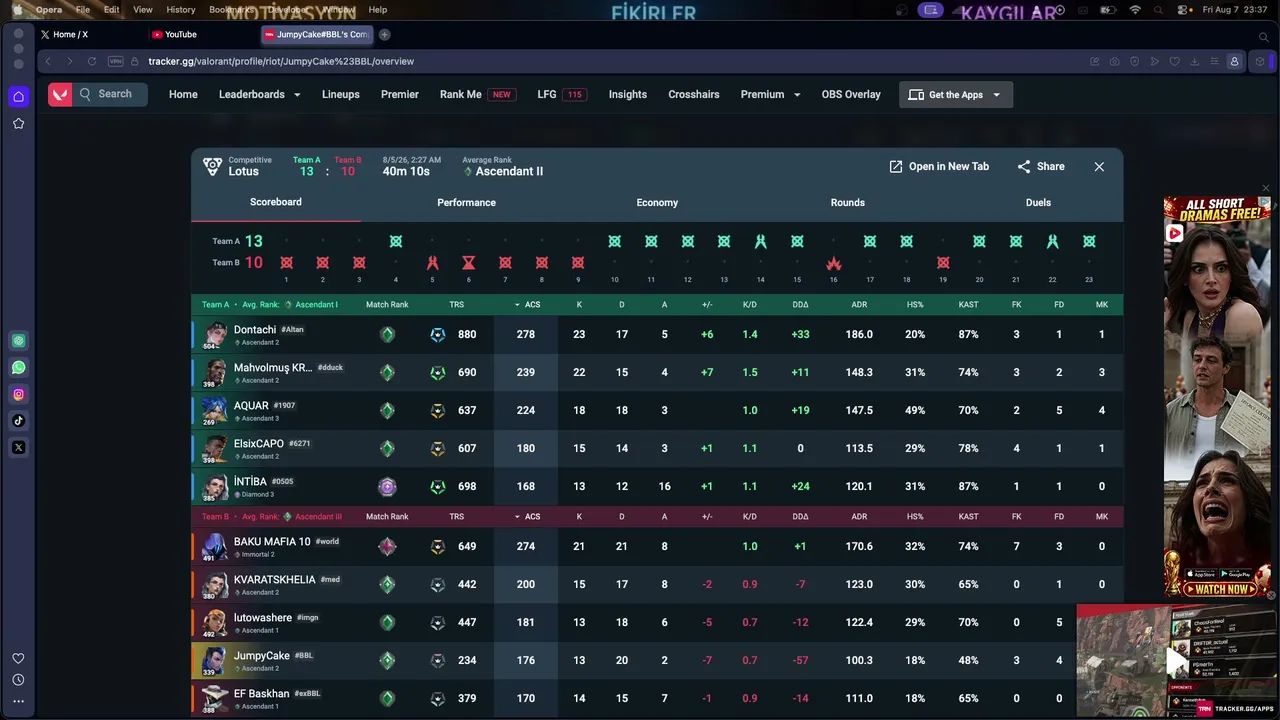The image size is (1280, 720).
Task: Sort Team B by ACS column
Action: [527, 517]
